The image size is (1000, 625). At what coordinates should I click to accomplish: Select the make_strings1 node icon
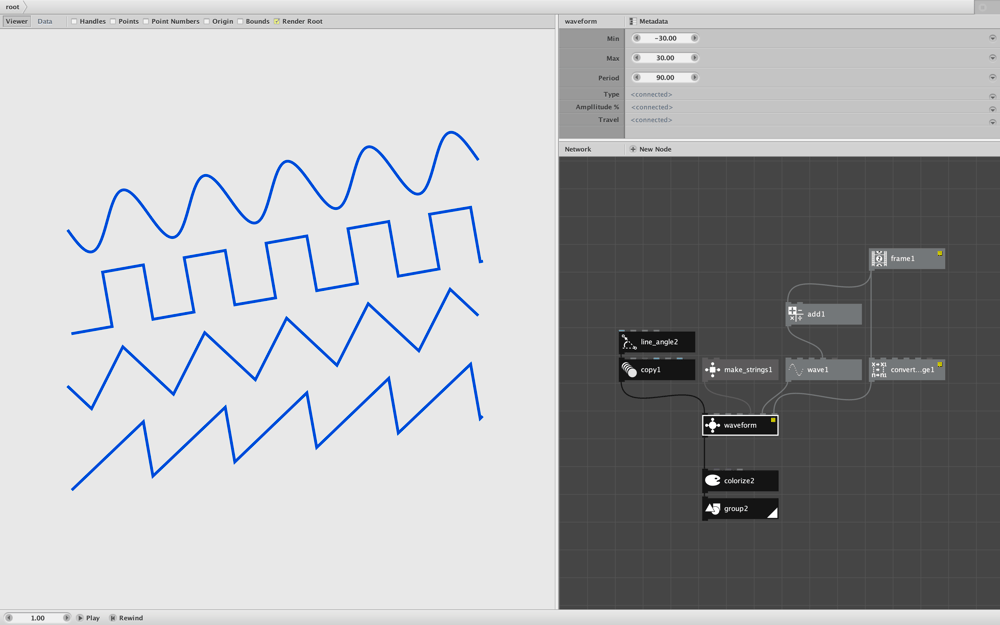click(x=712, y=370)
